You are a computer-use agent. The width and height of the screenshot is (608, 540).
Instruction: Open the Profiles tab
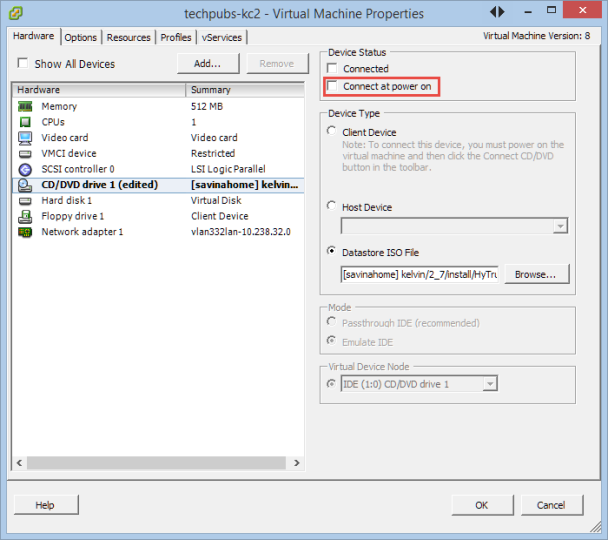[176, 38]
